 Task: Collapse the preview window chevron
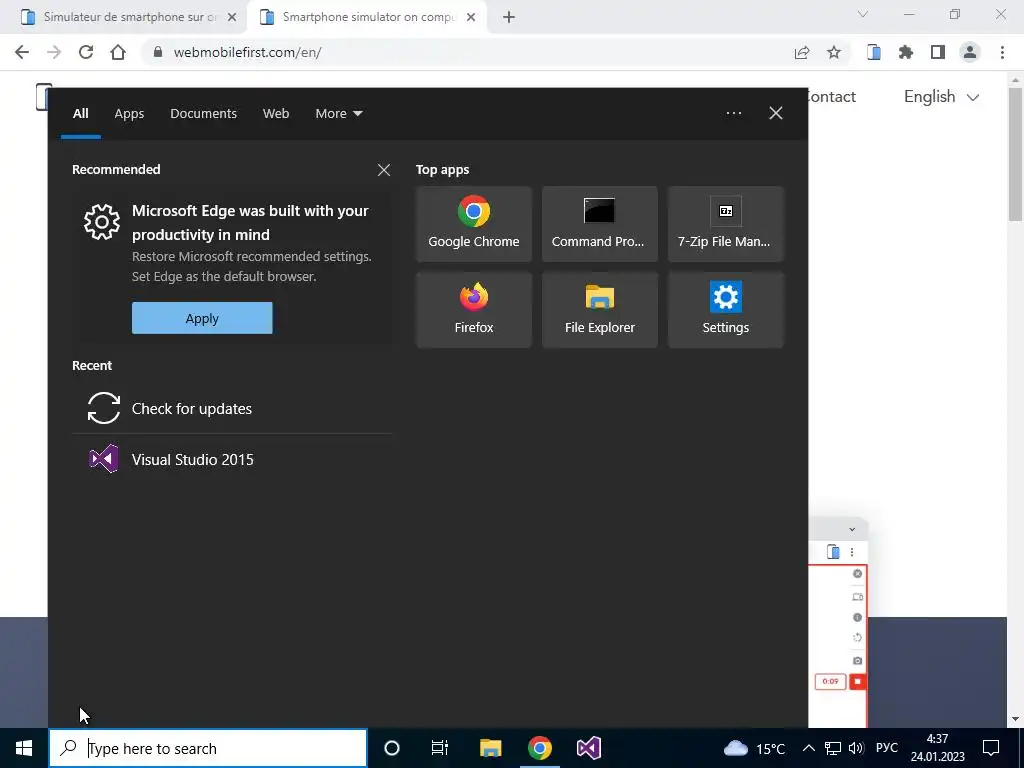coord(852,529)
